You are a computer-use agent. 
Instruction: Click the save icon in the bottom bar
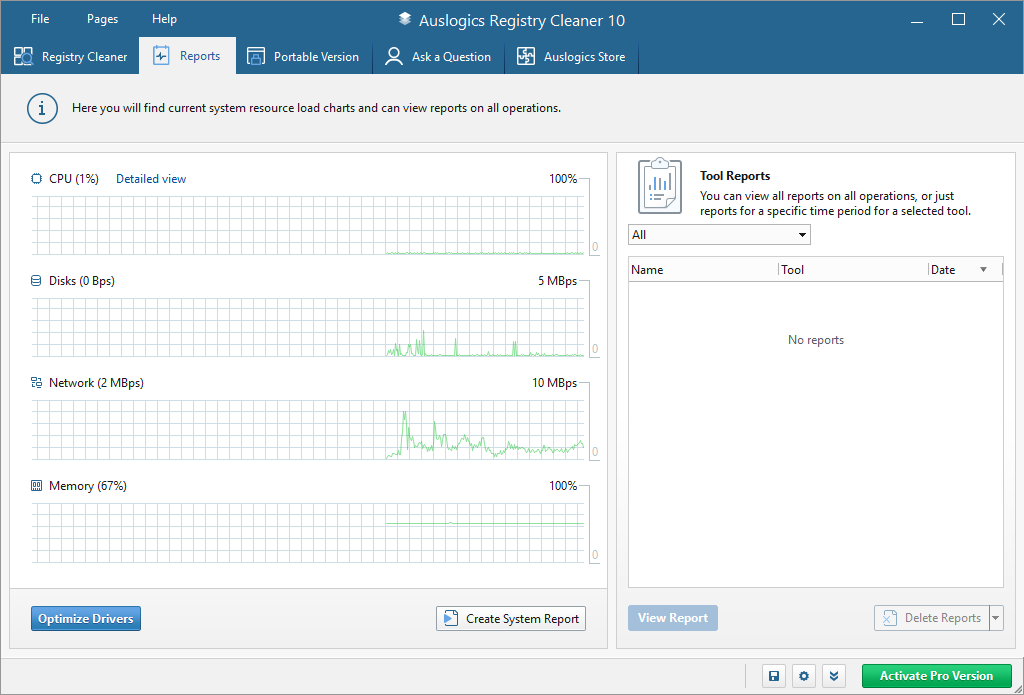point(774,676)
